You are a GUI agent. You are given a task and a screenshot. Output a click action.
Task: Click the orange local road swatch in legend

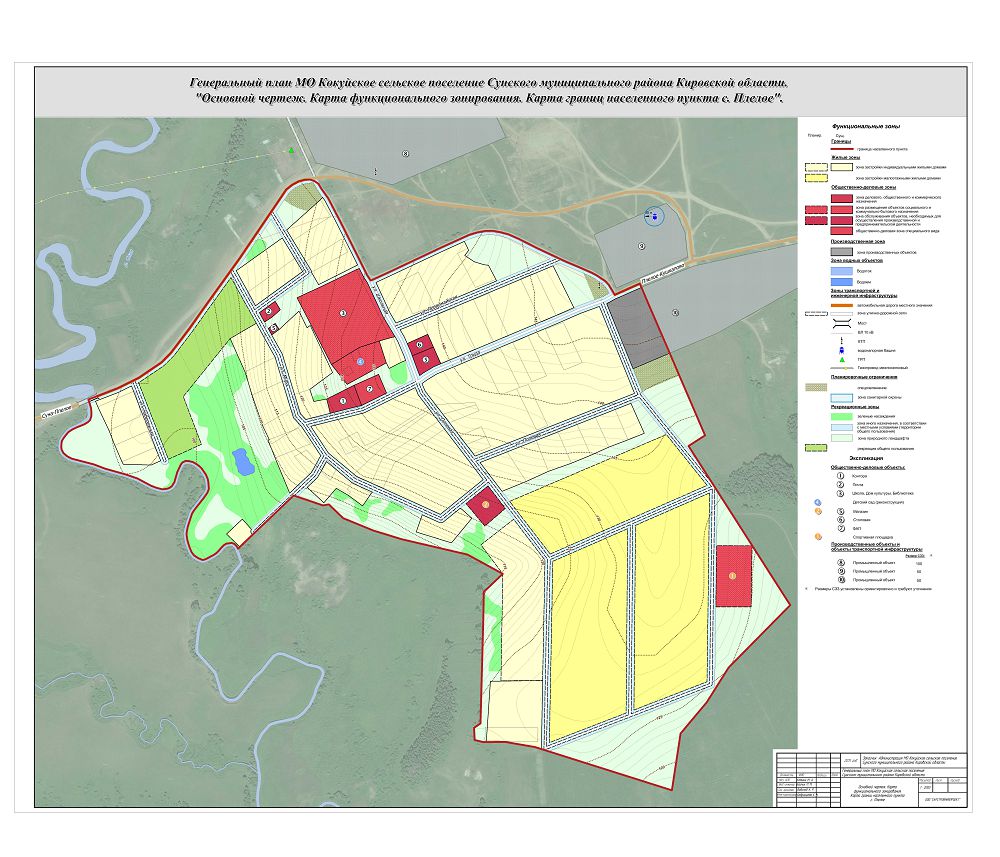(842, 305)
